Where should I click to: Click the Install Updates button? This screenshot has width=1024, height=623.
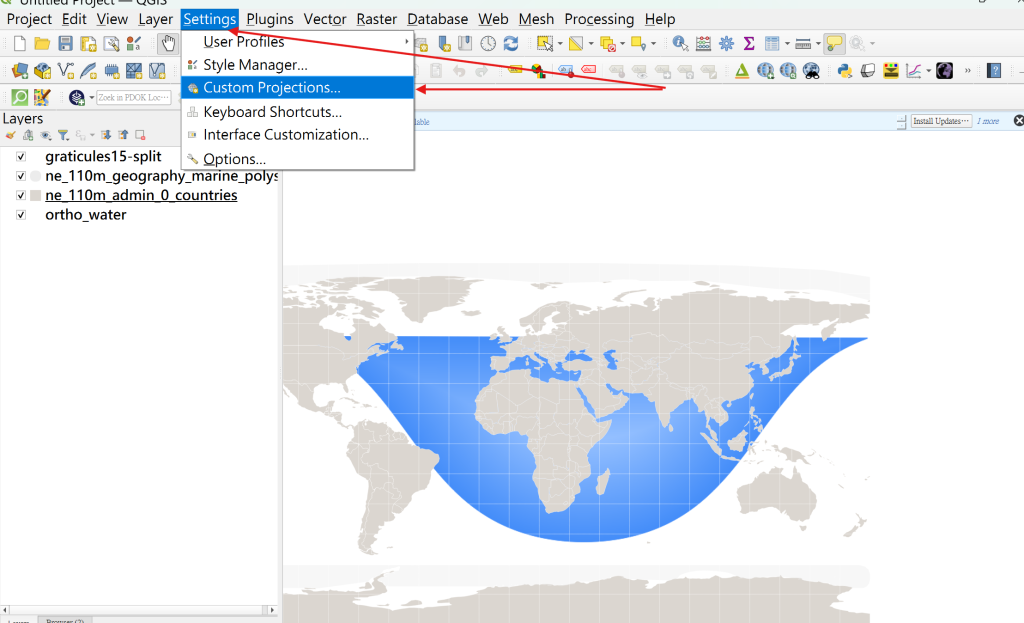pos(940,121)
